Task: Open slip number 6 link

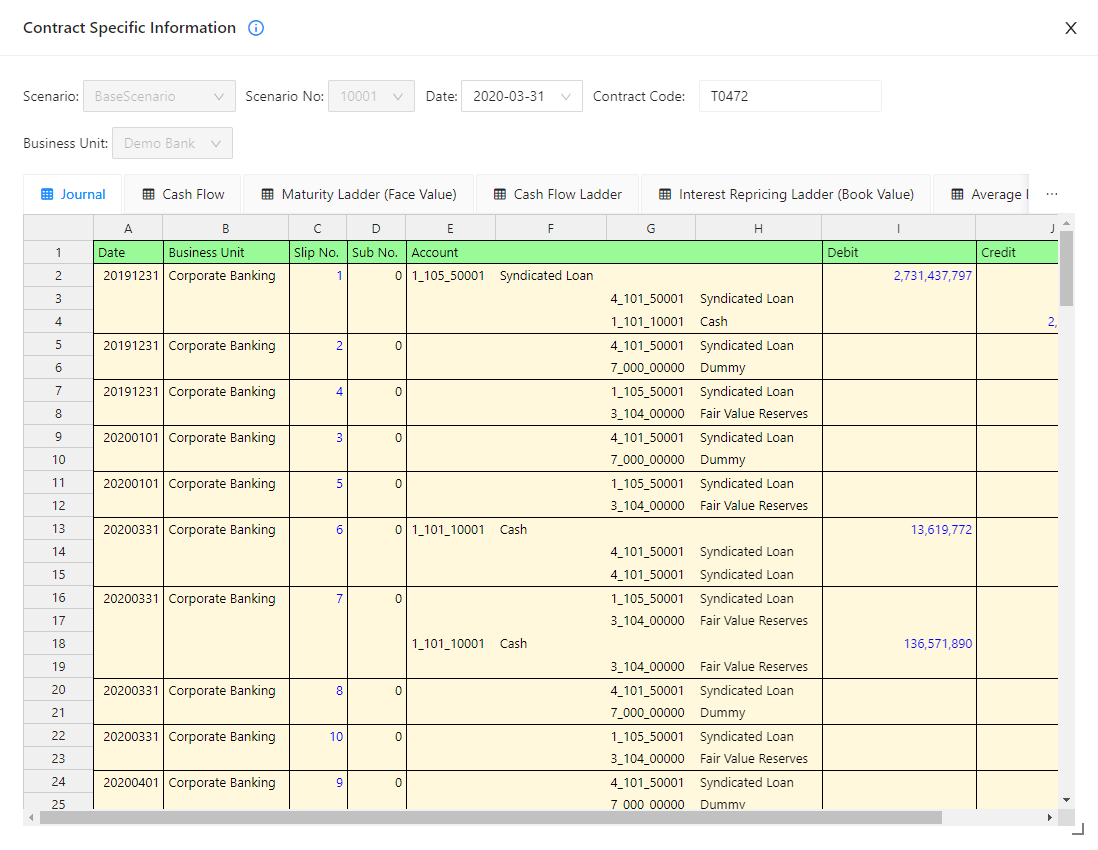Action: click(339, 530)
